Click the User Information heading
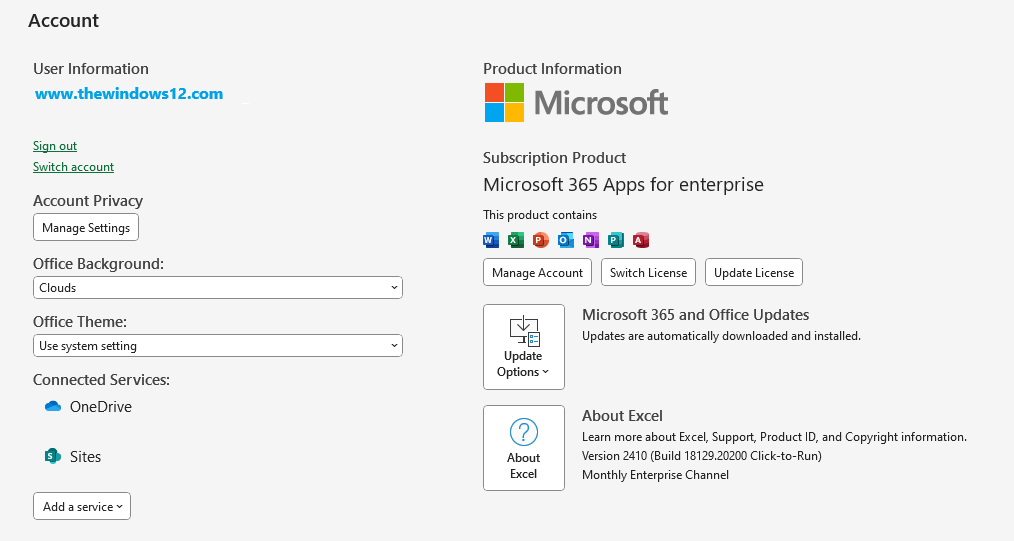1014x541 pixels. [91, 69]
